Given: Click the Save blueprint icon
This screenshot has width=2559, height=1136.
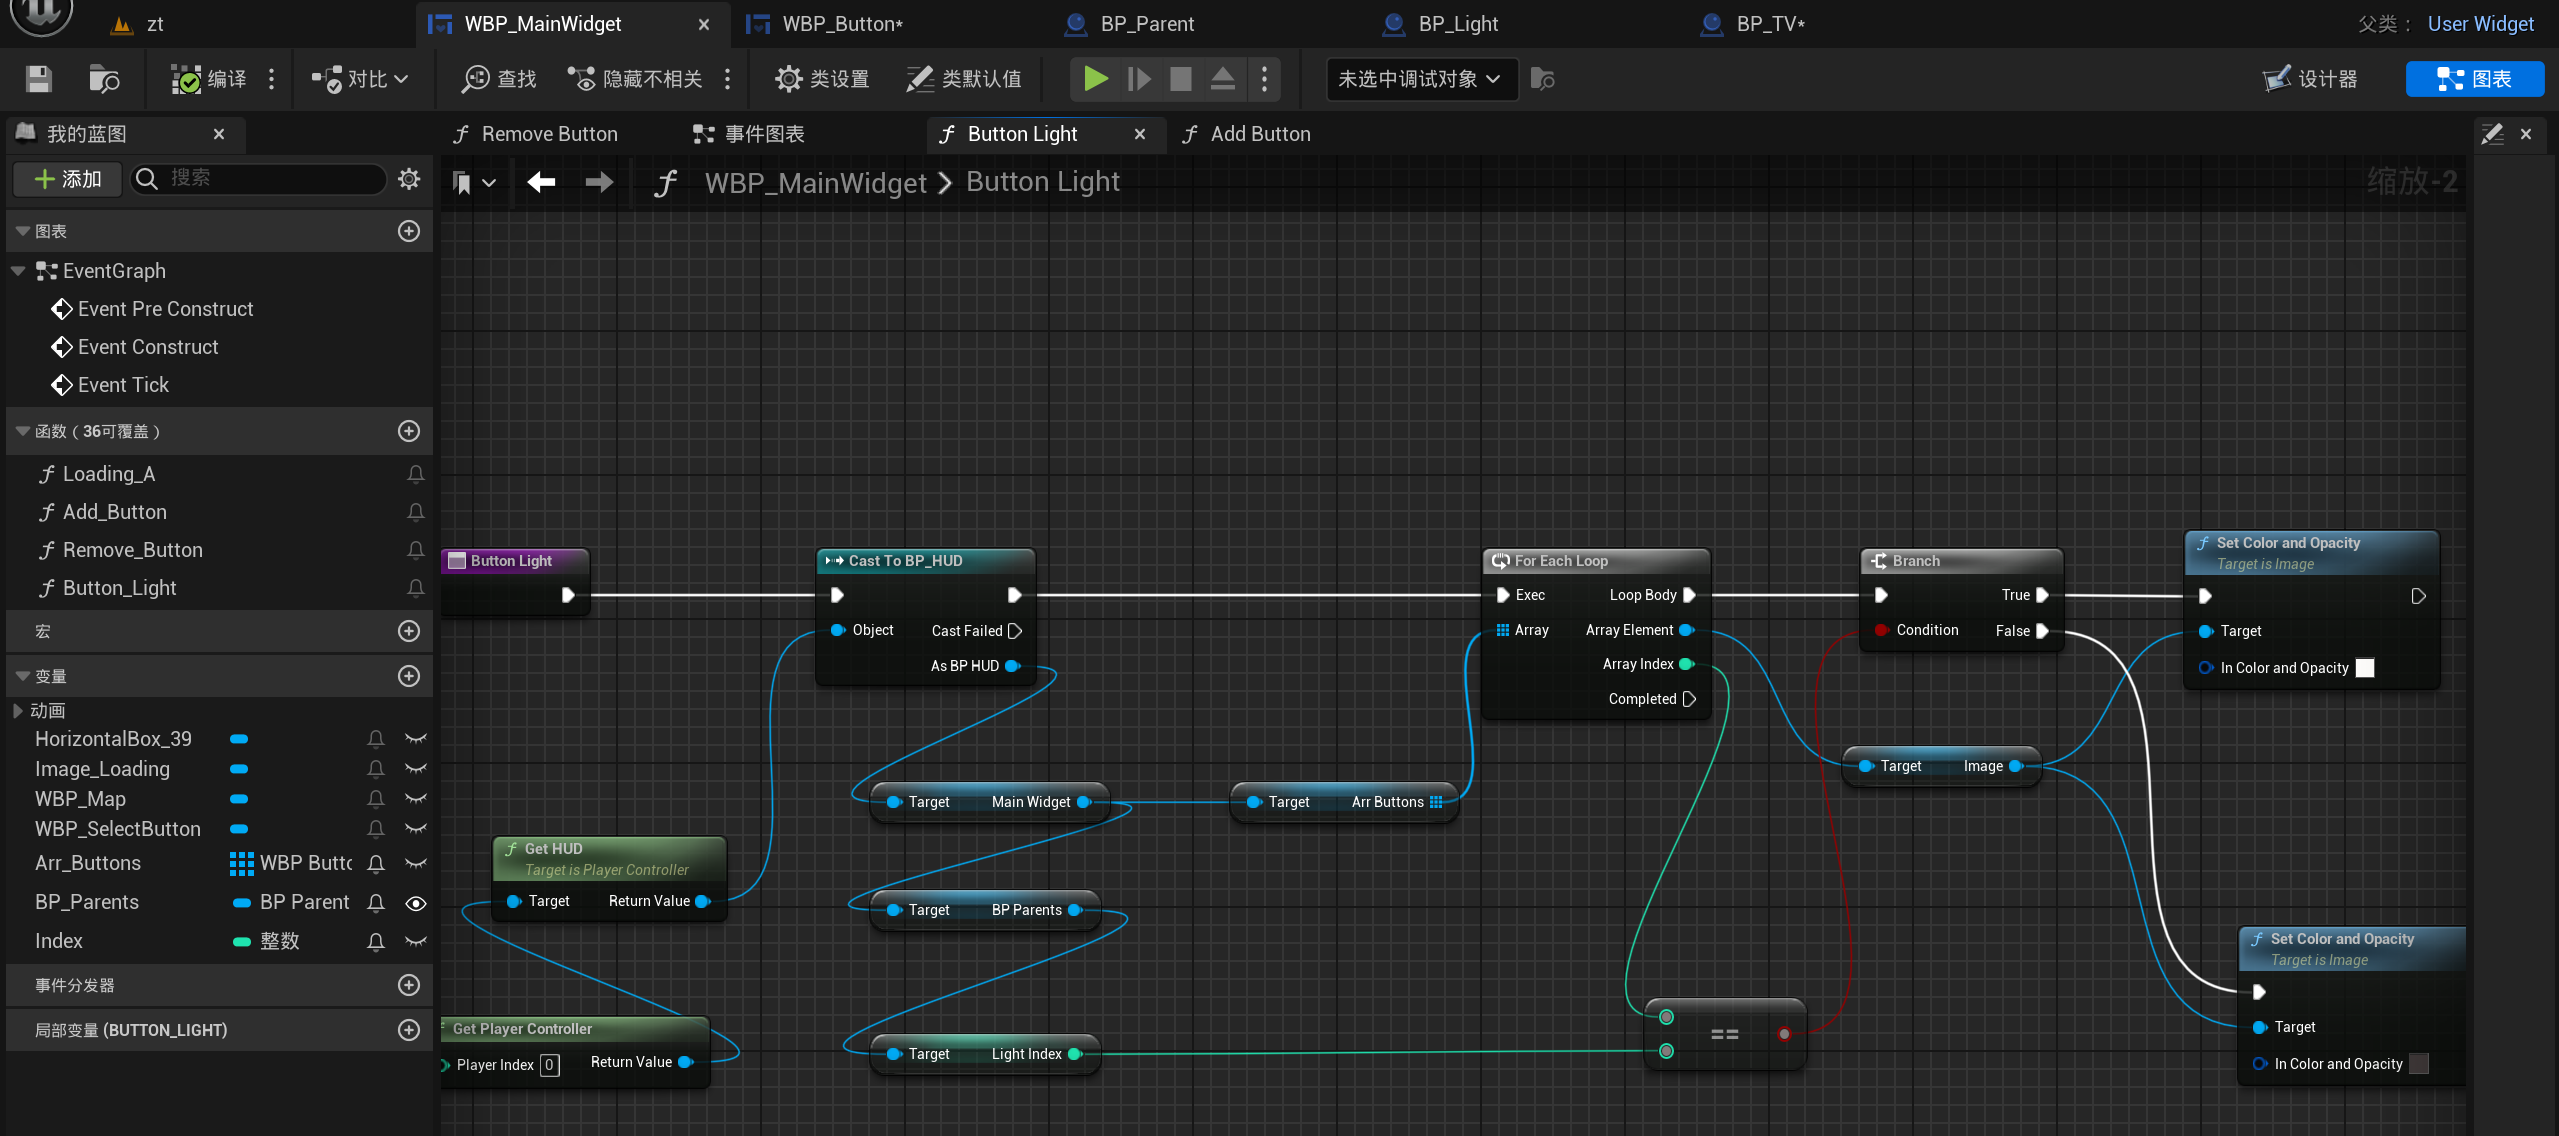Looking at the screenshot, I should pyautogui.click(x=38, y=79).
